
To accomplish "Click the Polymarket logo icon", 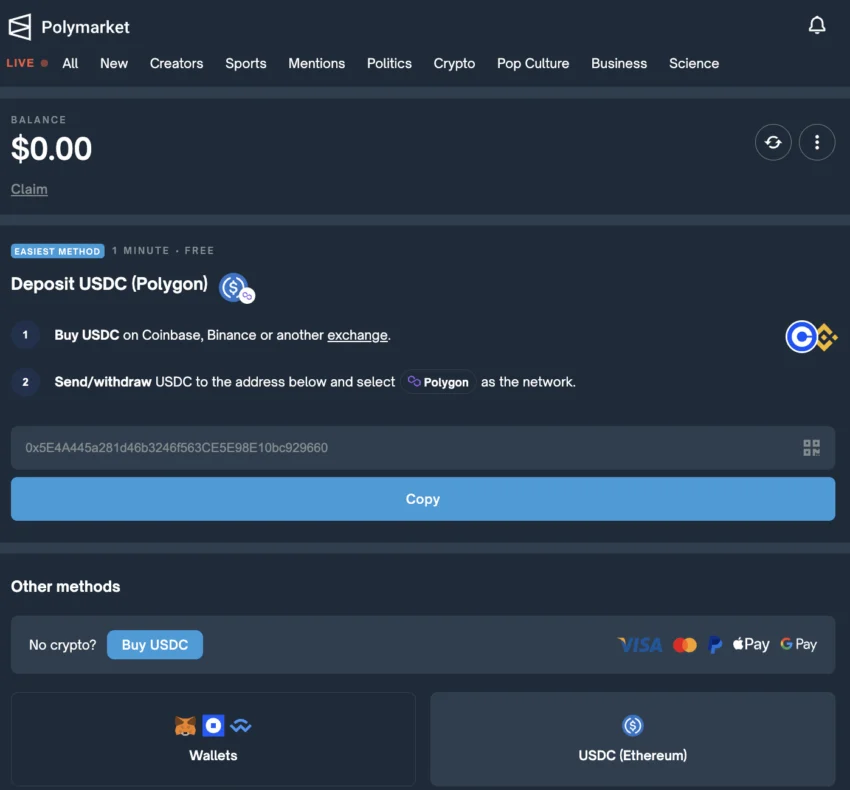I will point(20,27).
